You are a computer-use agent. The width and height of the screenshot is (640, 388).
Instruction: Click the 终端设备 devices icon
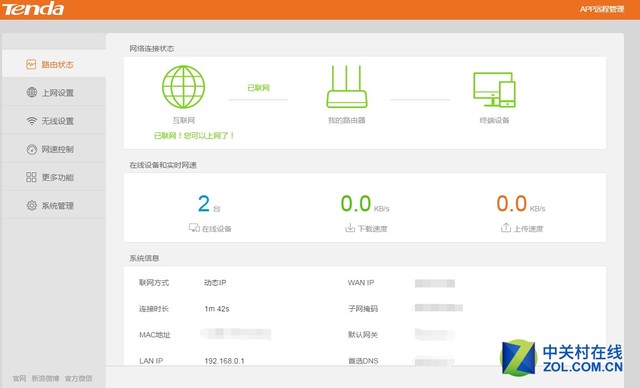[x=494, y=90]
